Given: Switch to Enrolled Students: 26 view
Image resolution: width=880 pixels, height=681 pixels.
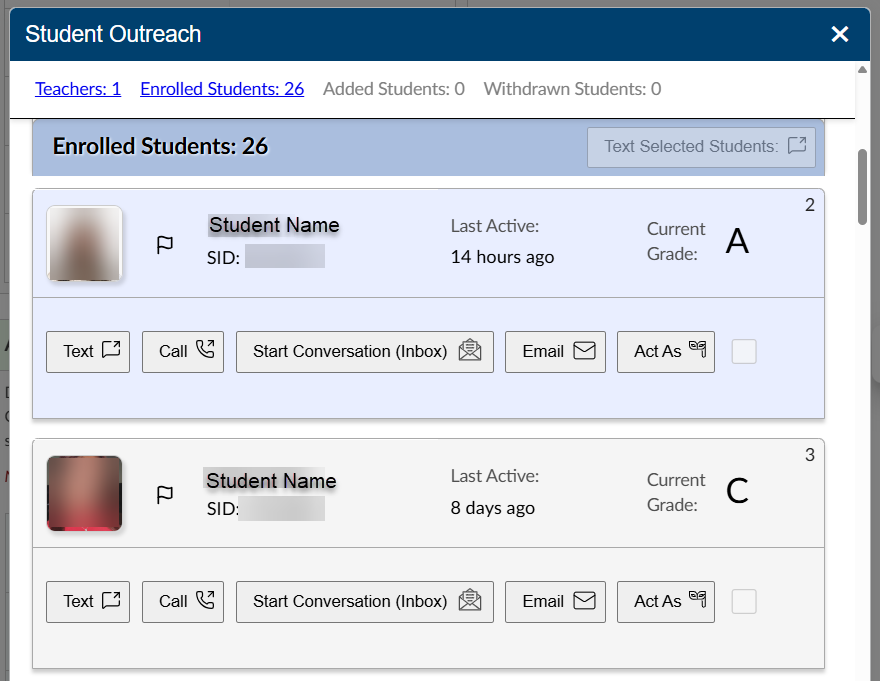Looking at the screenshot, I should 221,88.
